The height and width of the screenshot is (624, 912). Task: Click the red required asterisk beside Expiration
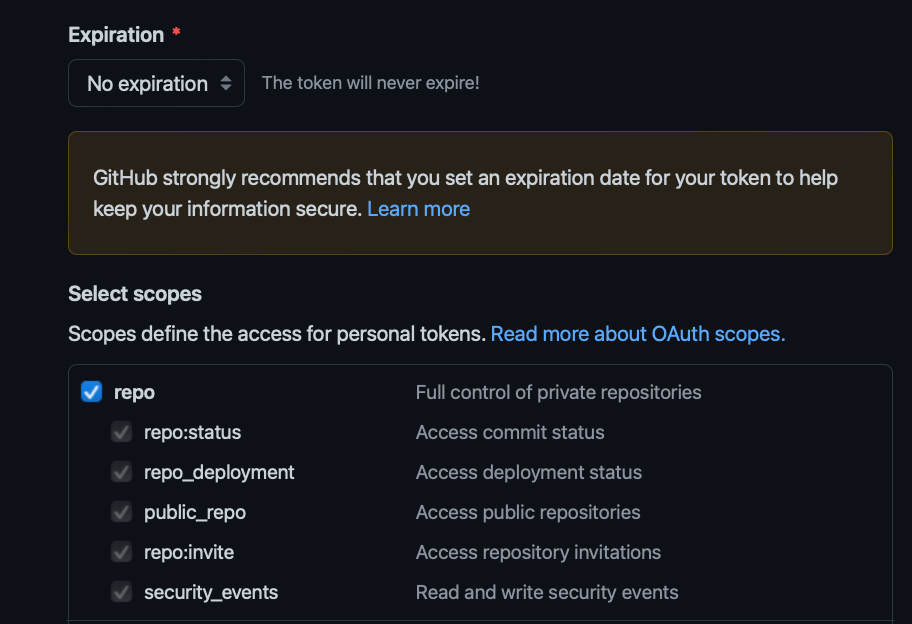[176, 32]
